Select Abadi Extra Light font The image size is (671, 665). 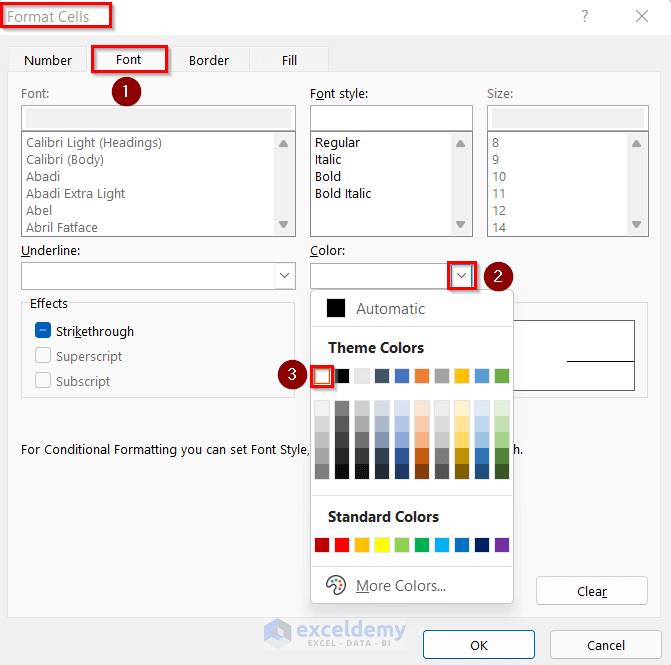(x=75, y=193)
